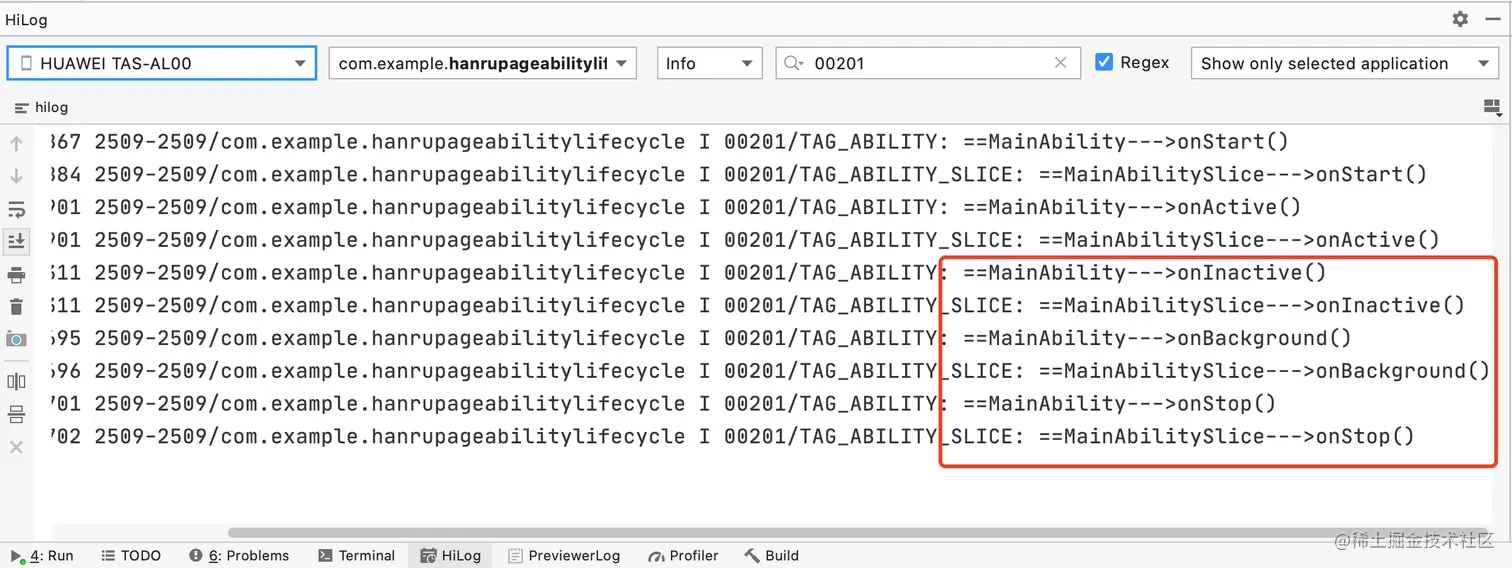Clear the log with trash icon
Image resolution: width=1512 pixels, height=568 pixels.
(x=16, y=307)
